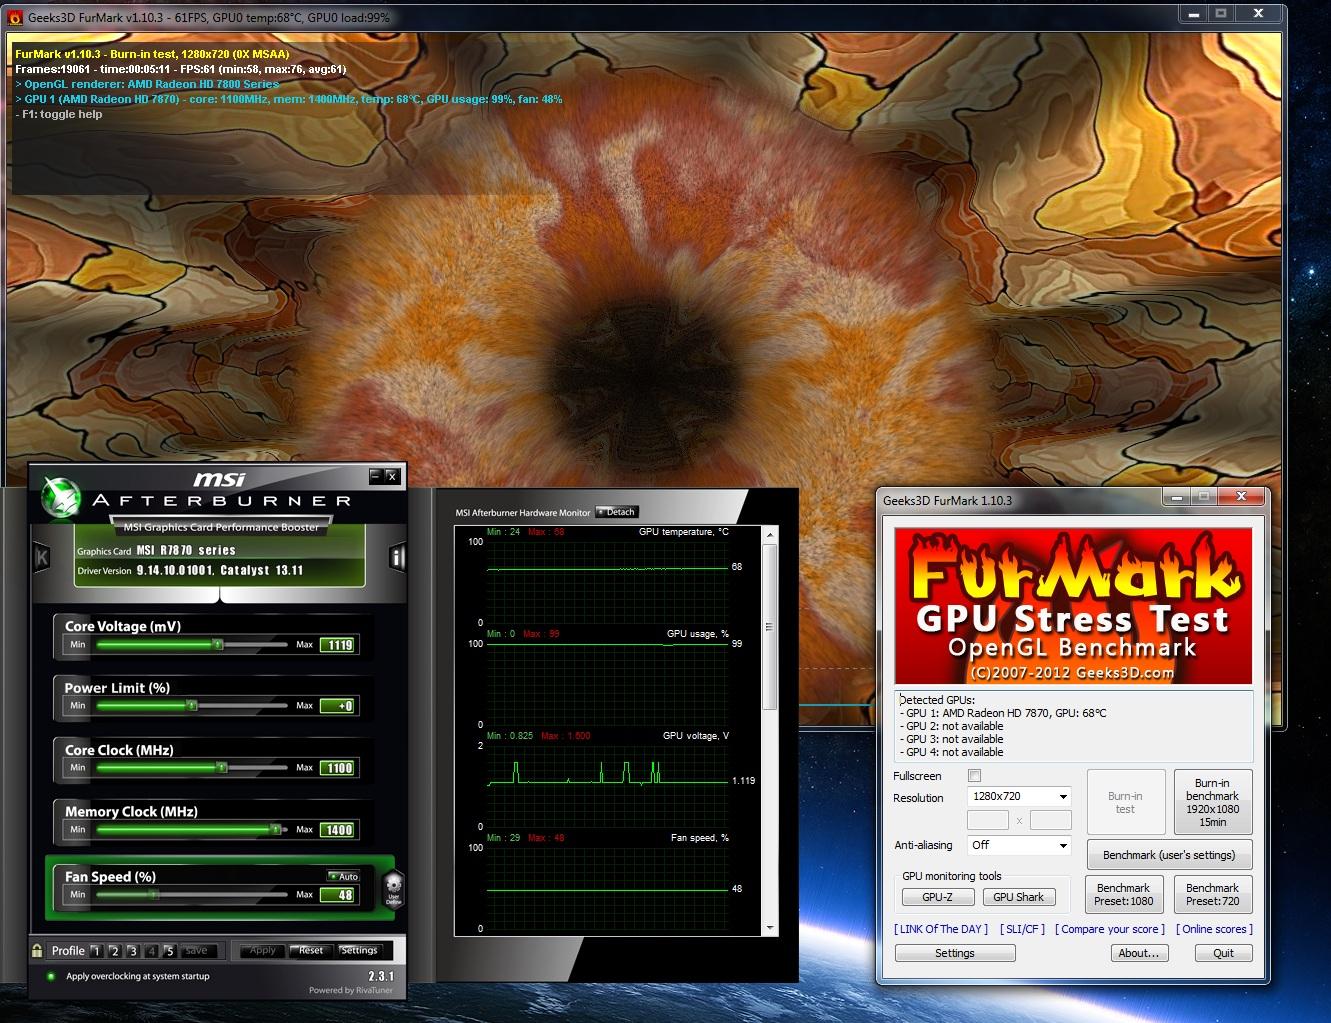The image size is (1331, 1023).
Task: Click the Power Limit slider handle
Action: (191, 706)
